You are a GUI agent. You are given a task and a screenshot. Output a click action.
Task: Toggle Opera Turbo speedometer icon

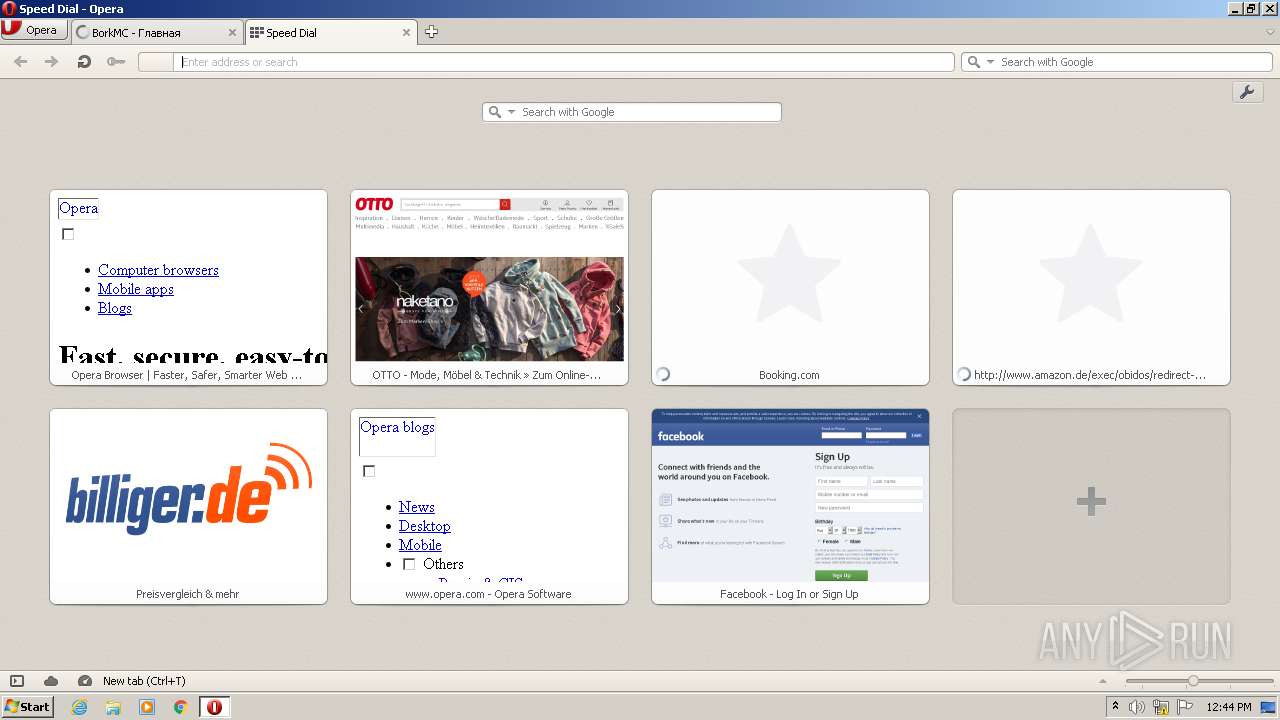85,681
